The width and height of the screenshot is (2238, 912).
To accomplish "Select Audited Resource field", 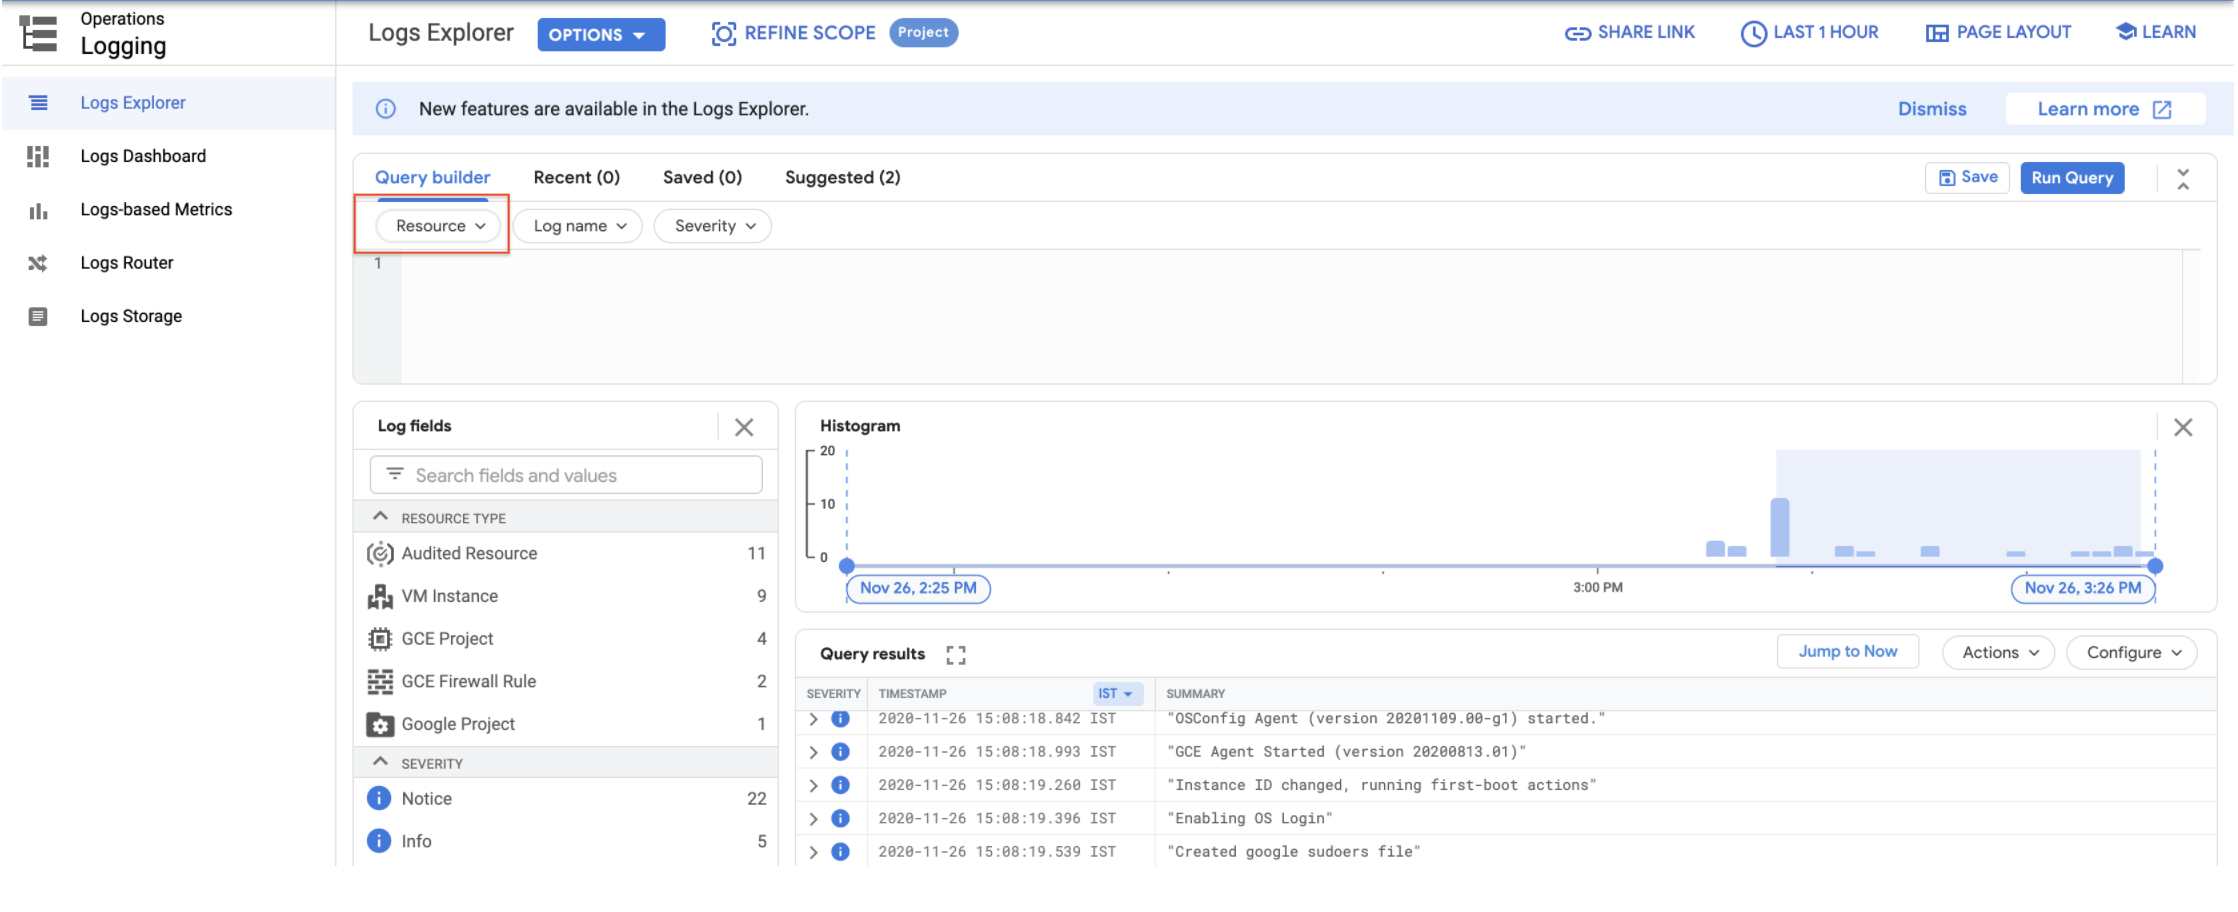I will tap(566, 554).
